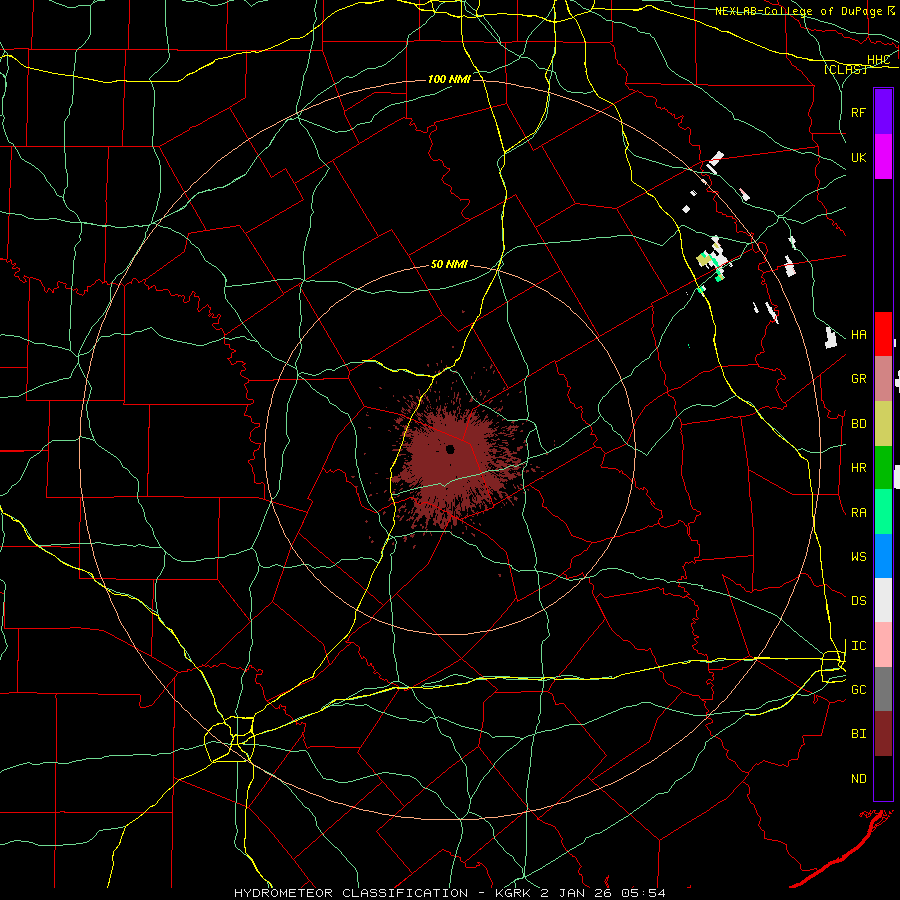Click the '2 JAN 26 05:54' timestamp
900x900 pixels.
(602, 893)
